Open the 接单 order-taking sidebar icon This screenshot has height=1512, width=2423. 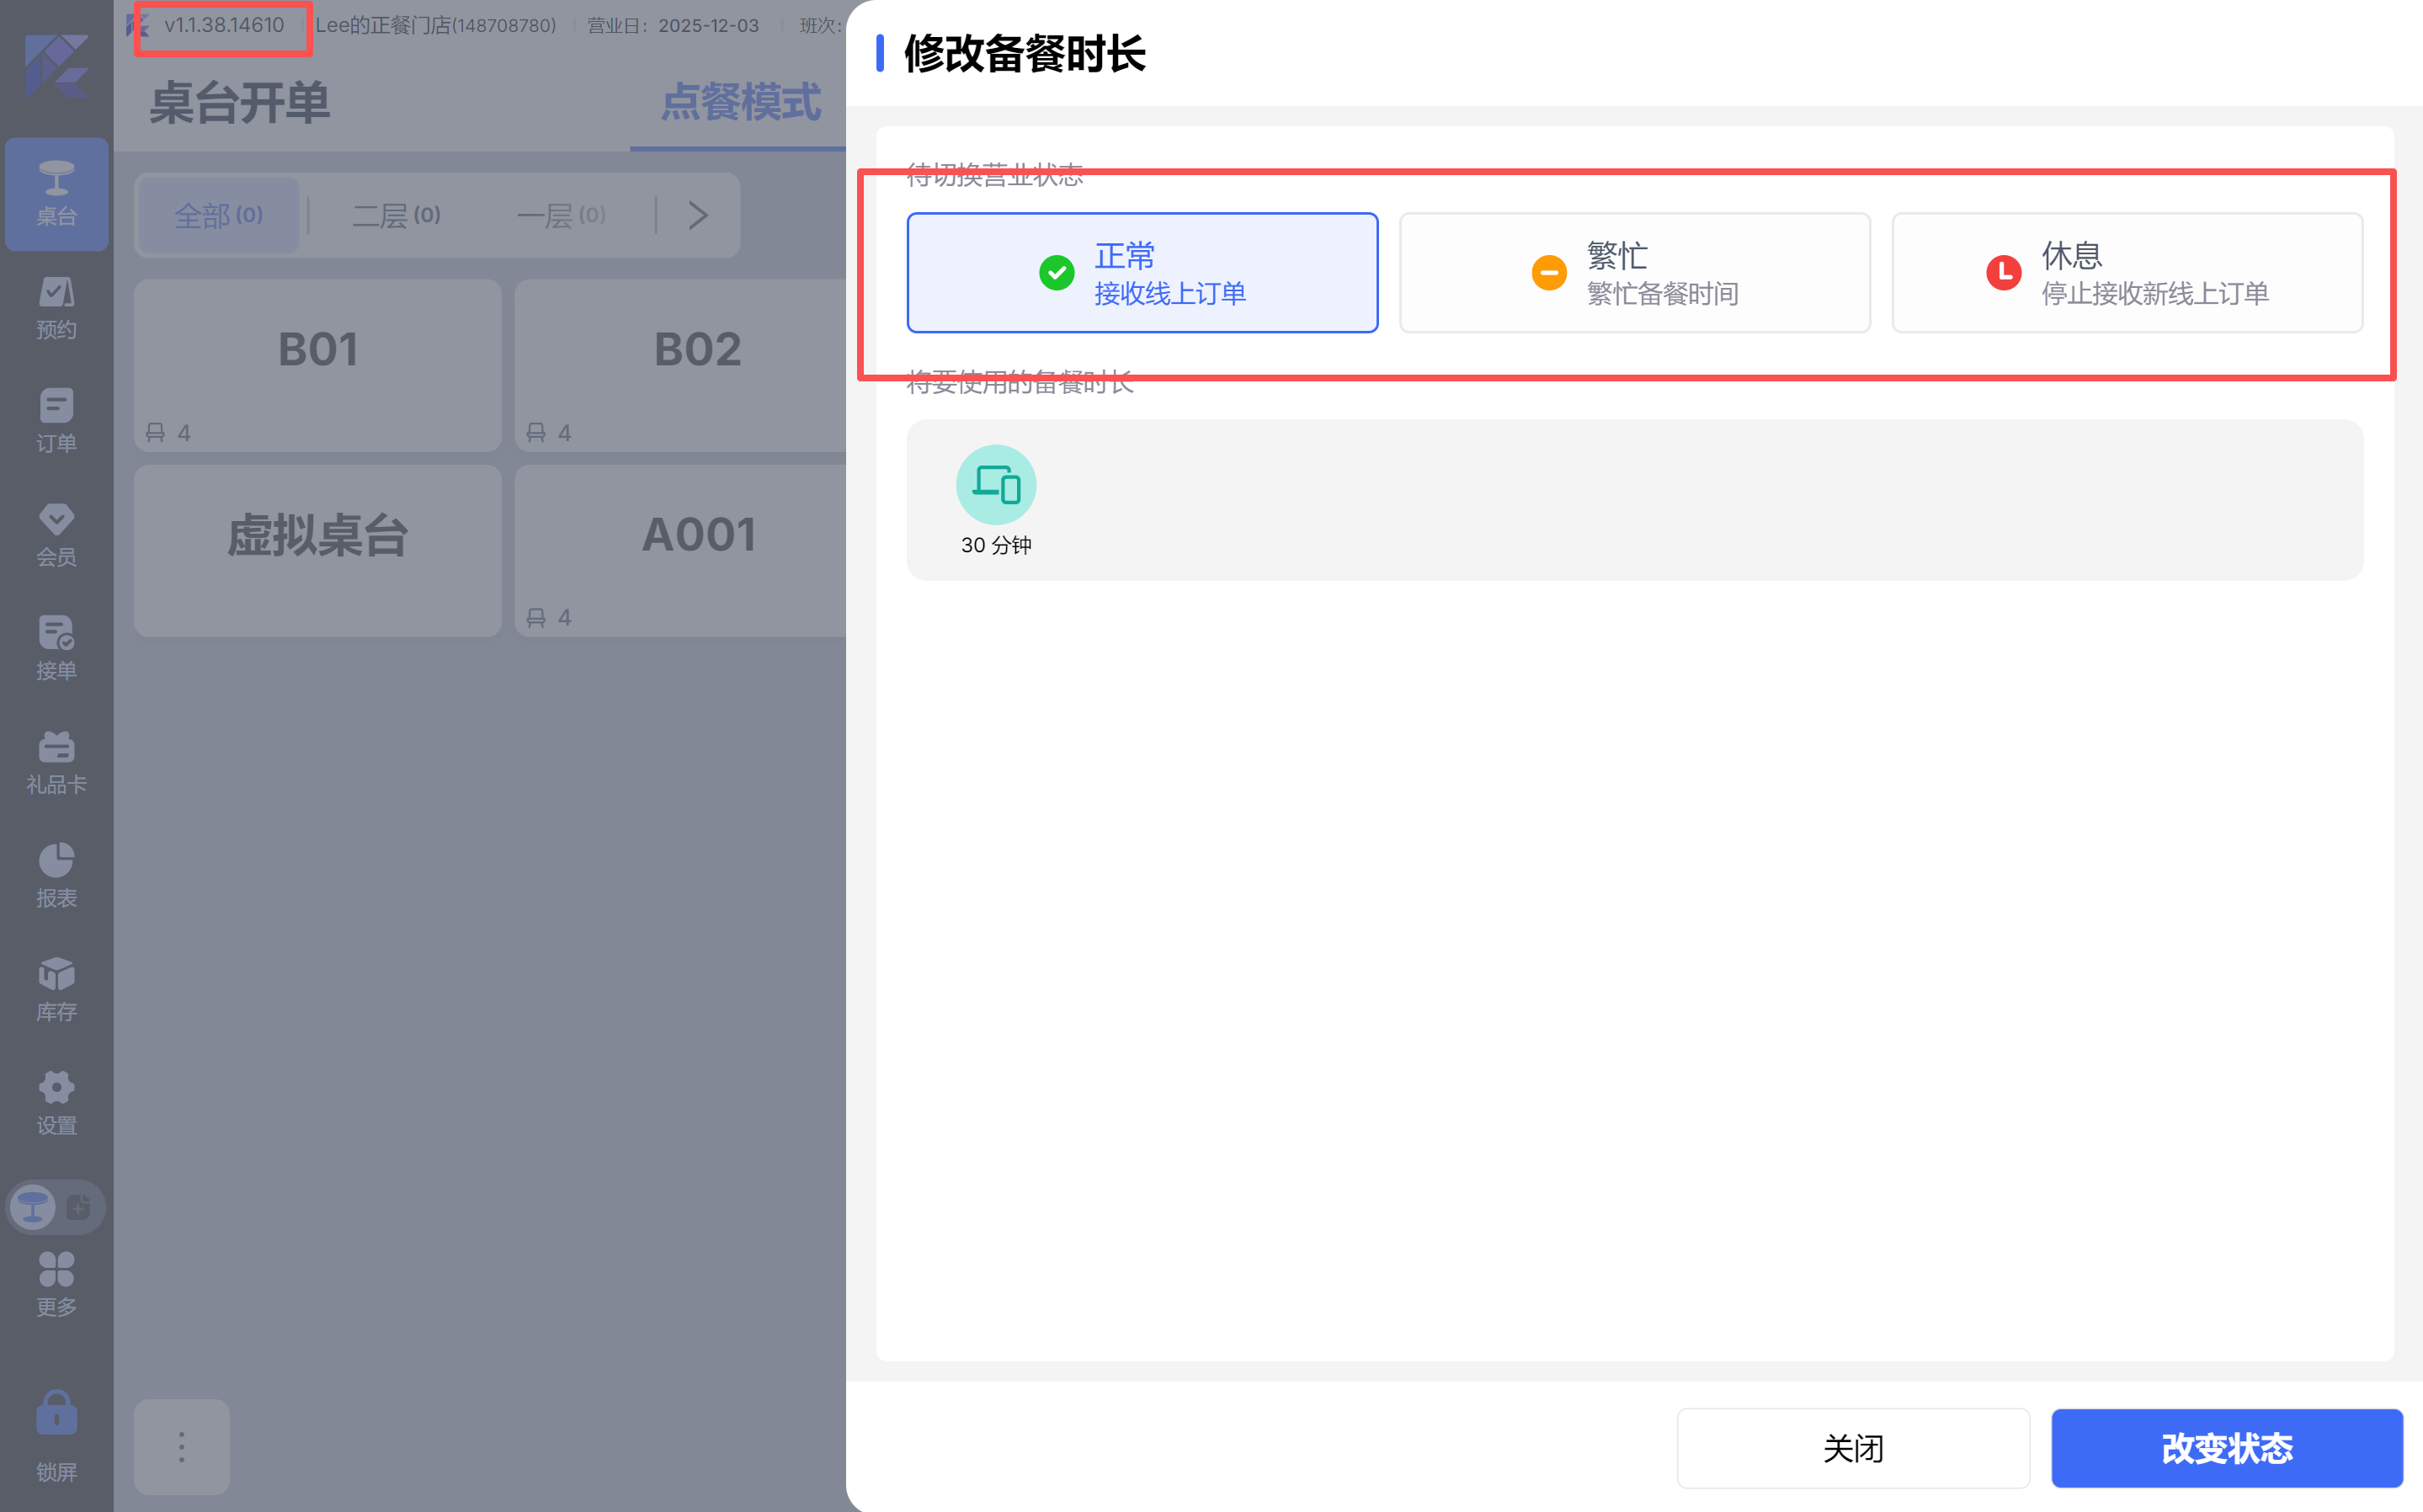(56, 648)
